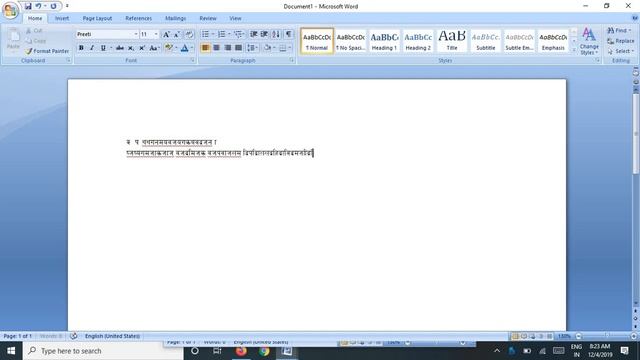Save the document from Quick Access toolbar
This screenshot has height=360, width=640.
28,6
